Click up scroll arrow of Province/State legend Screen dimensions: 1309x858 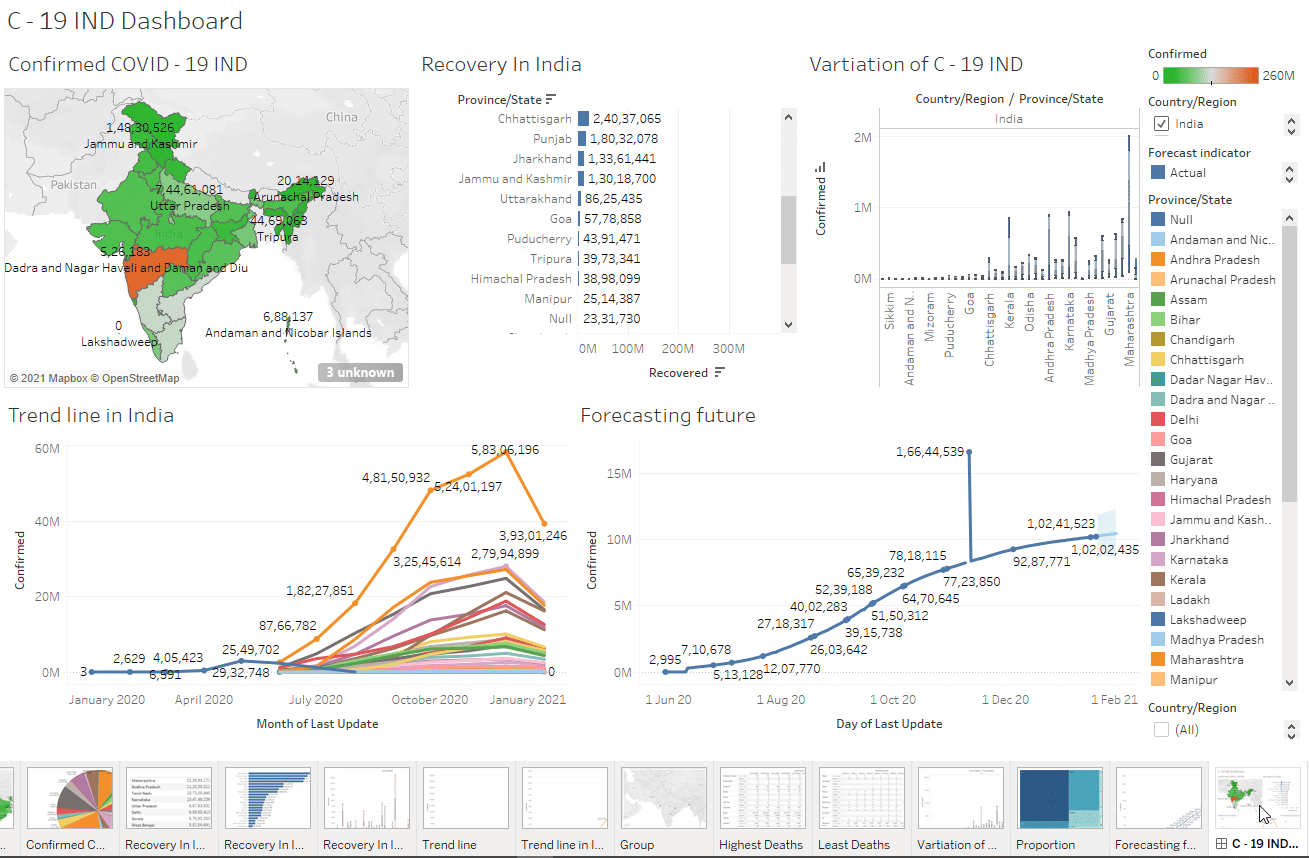coord(1290,216)
